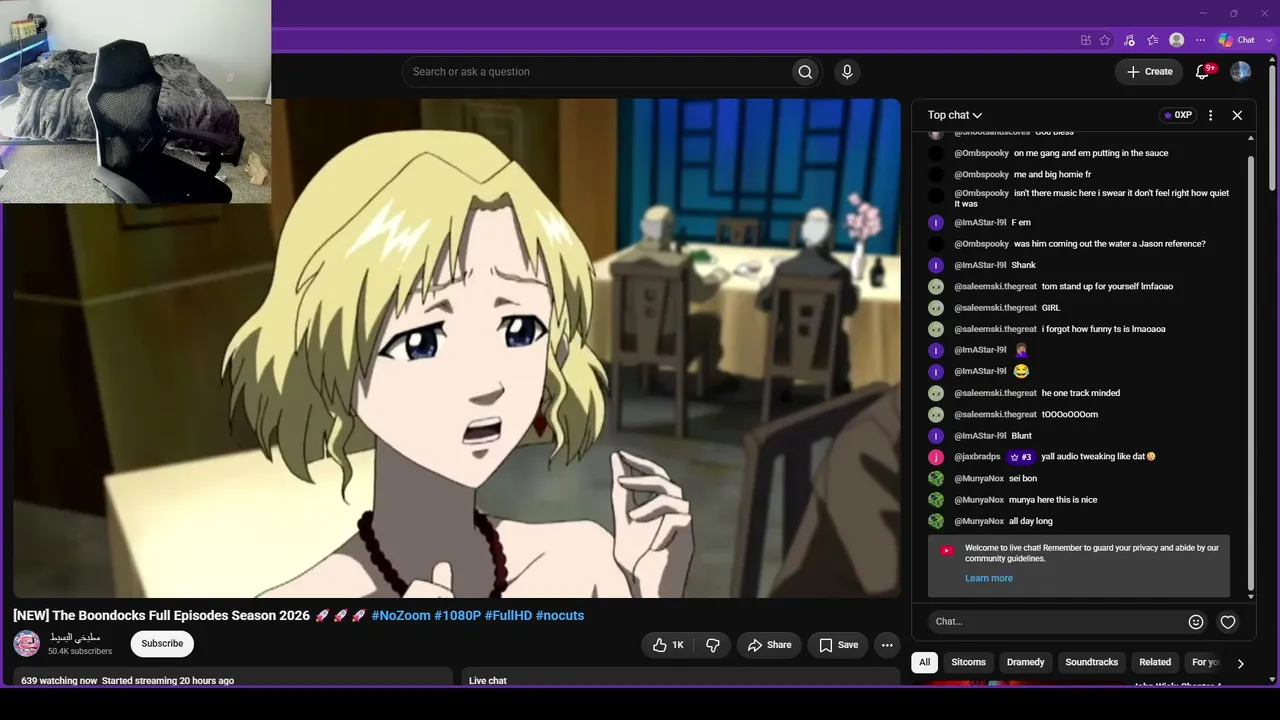Subscribe to the channel
The image size is (1280, 720).
coord(162,644)
